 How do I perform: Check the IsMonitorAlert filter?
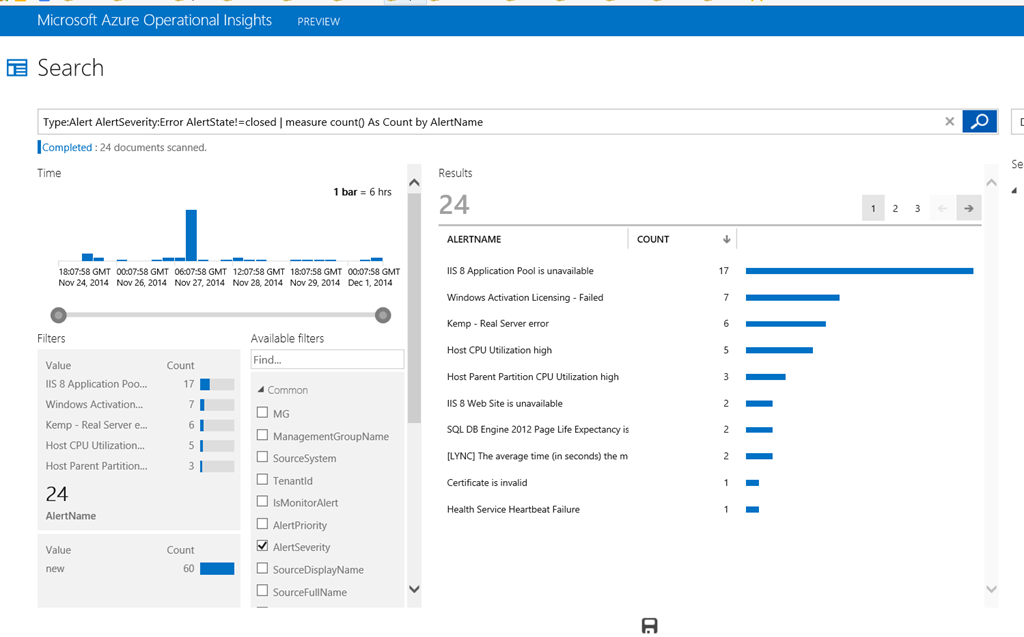pos(263,502)
